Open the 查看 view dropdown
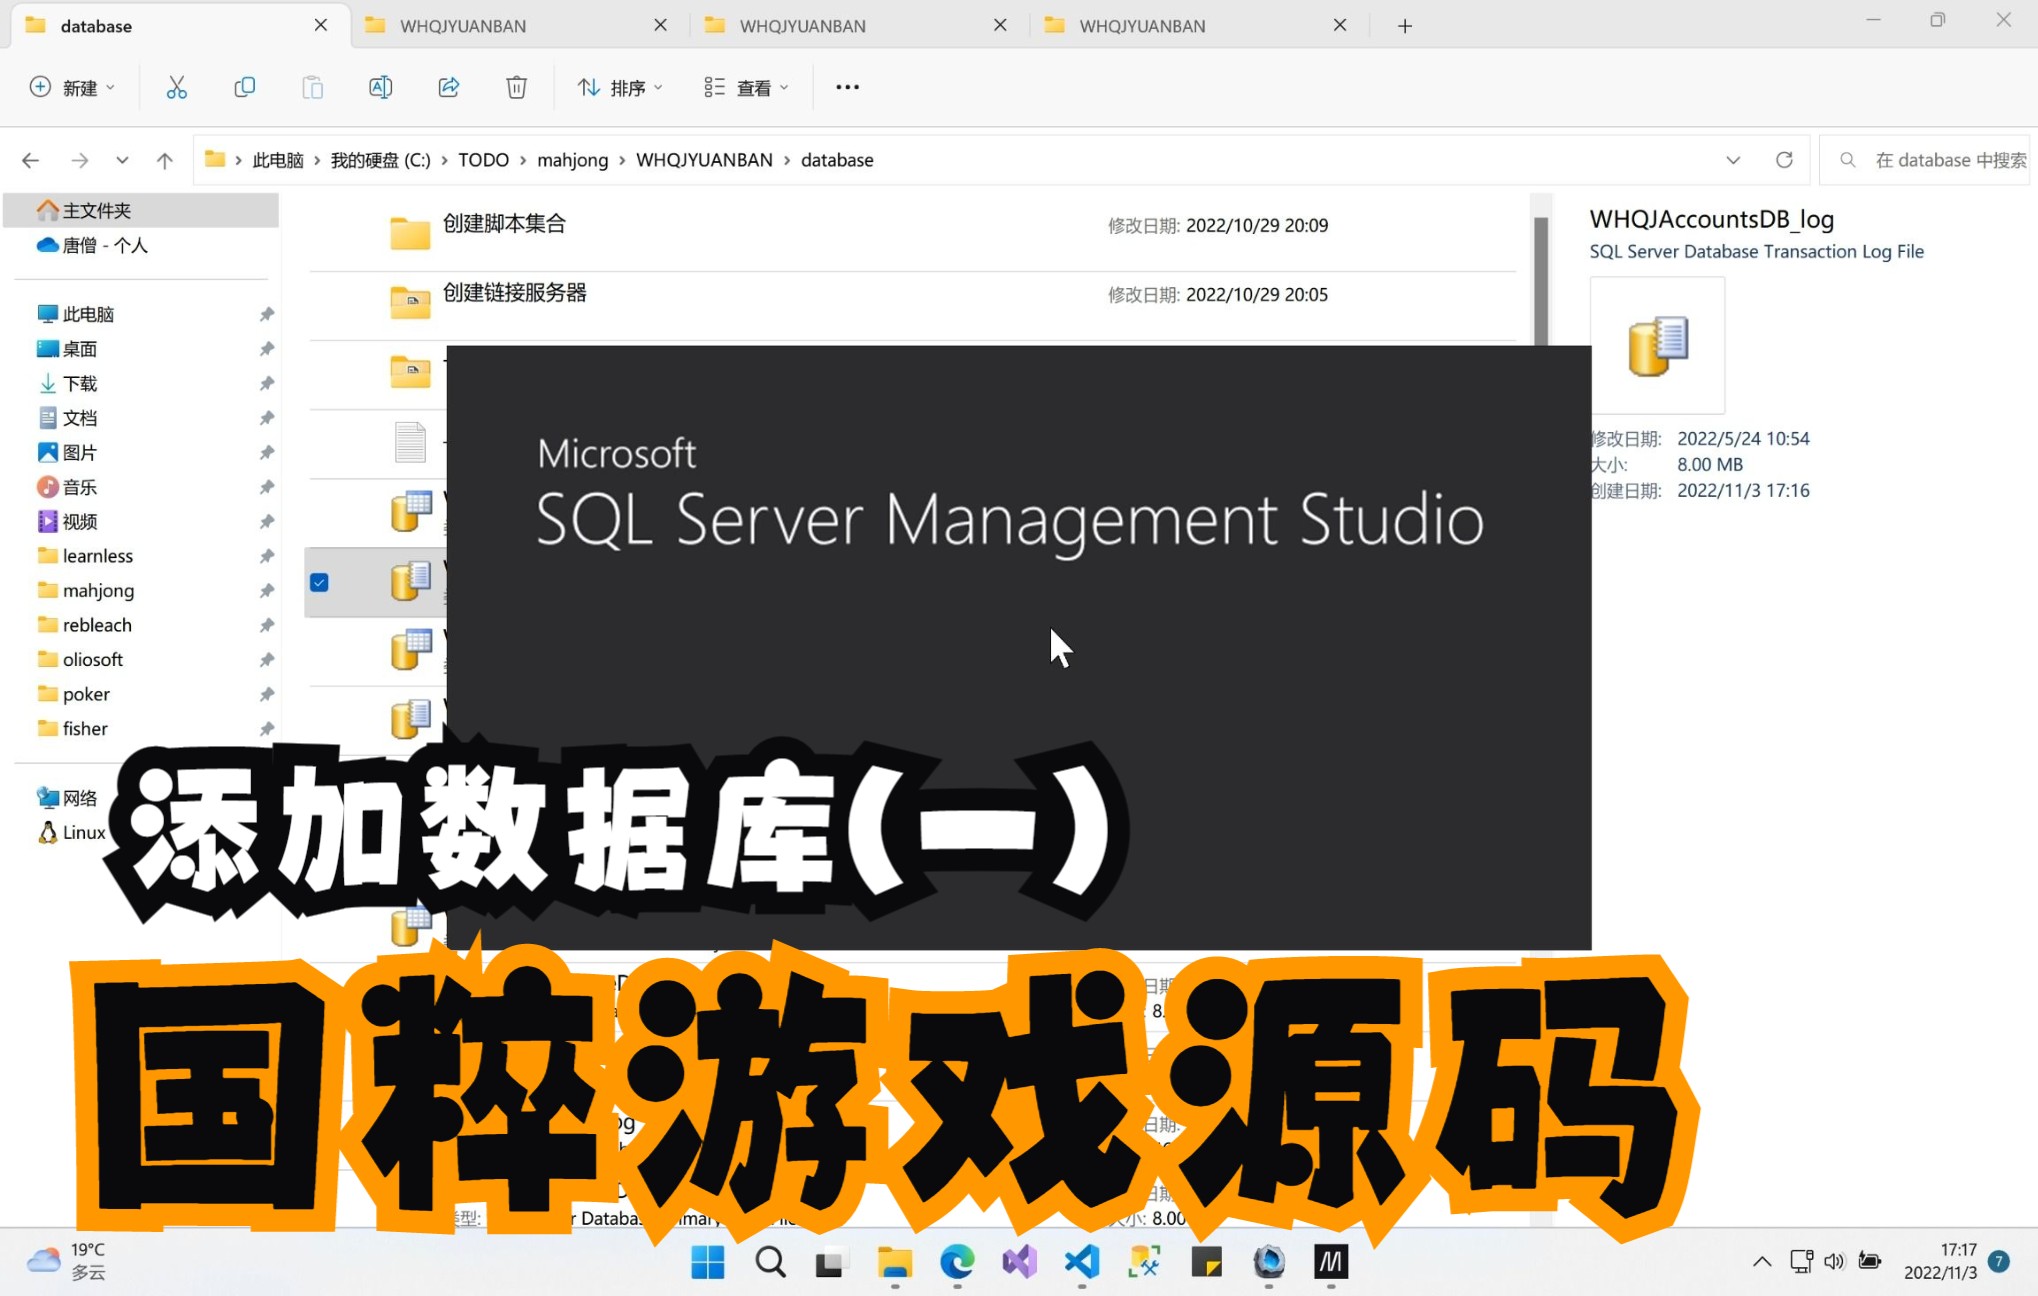 coord(746,88)
